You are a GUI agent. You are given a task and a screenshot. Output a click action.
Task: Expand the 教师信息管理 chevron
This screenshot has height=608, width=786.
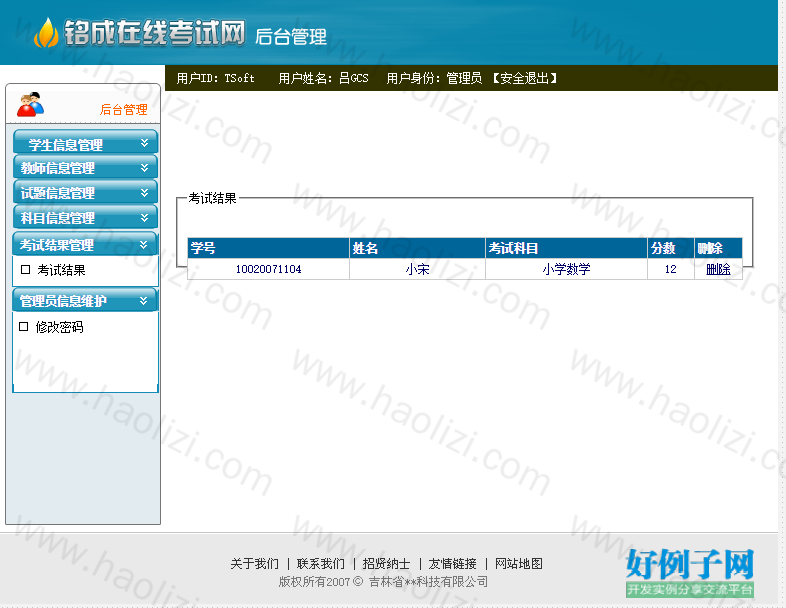tap(144, 167)
